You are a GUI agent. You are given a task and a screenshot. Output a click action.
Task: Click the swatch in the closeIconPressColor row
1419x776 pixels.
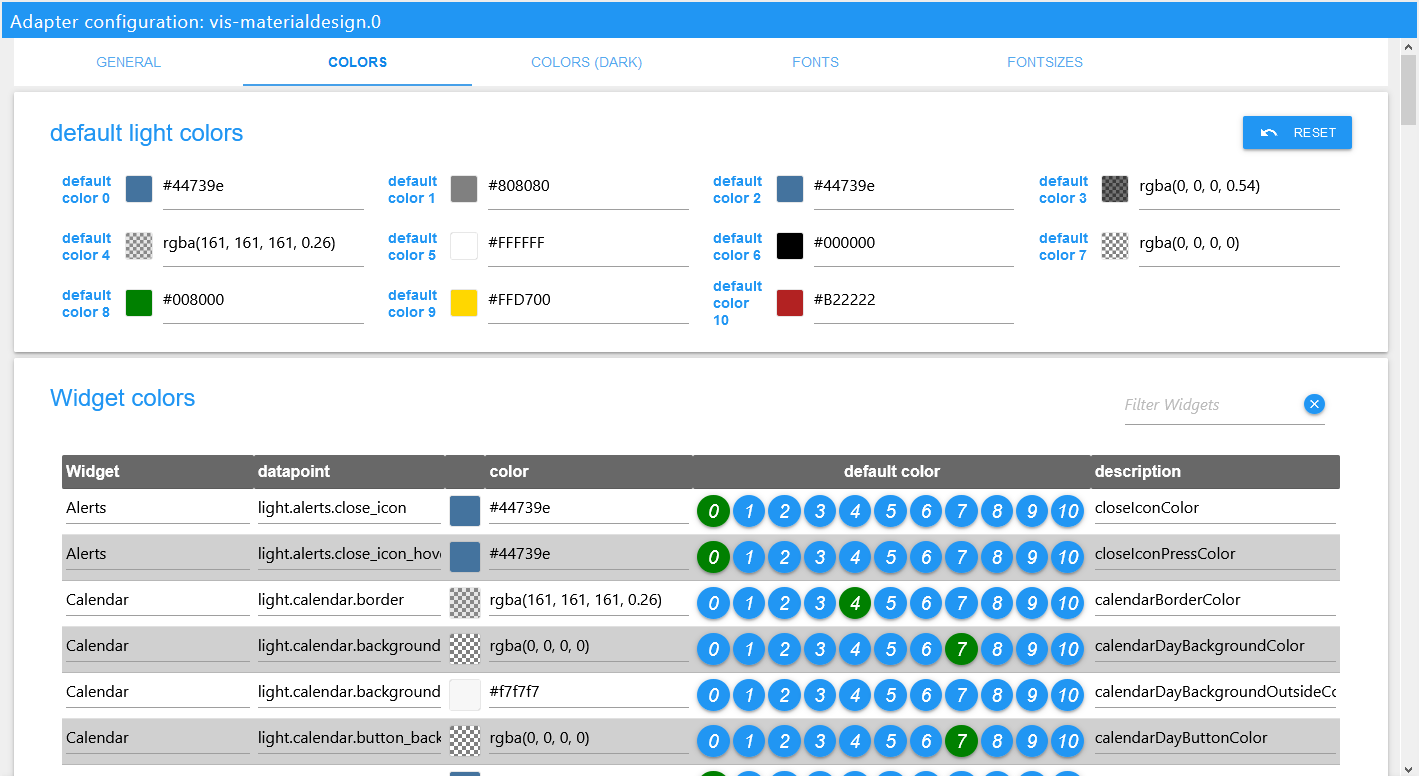tap(465, 557)
